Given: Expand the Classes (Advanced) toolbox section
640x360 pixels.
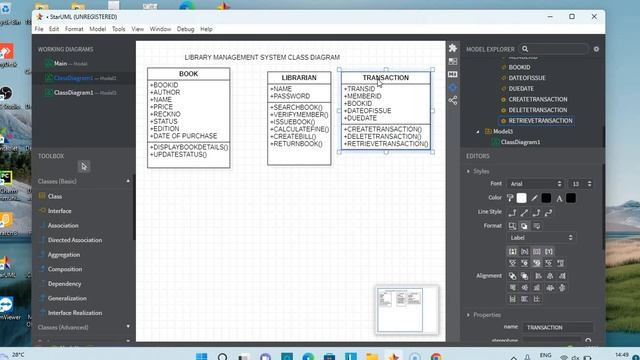Looking at the screenshot, I should (128, 327).
